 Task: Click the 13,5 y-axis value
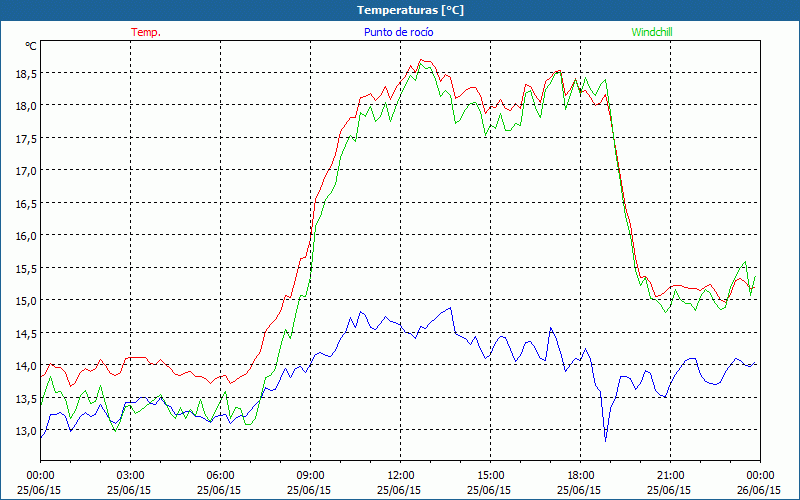click(26, 398)
